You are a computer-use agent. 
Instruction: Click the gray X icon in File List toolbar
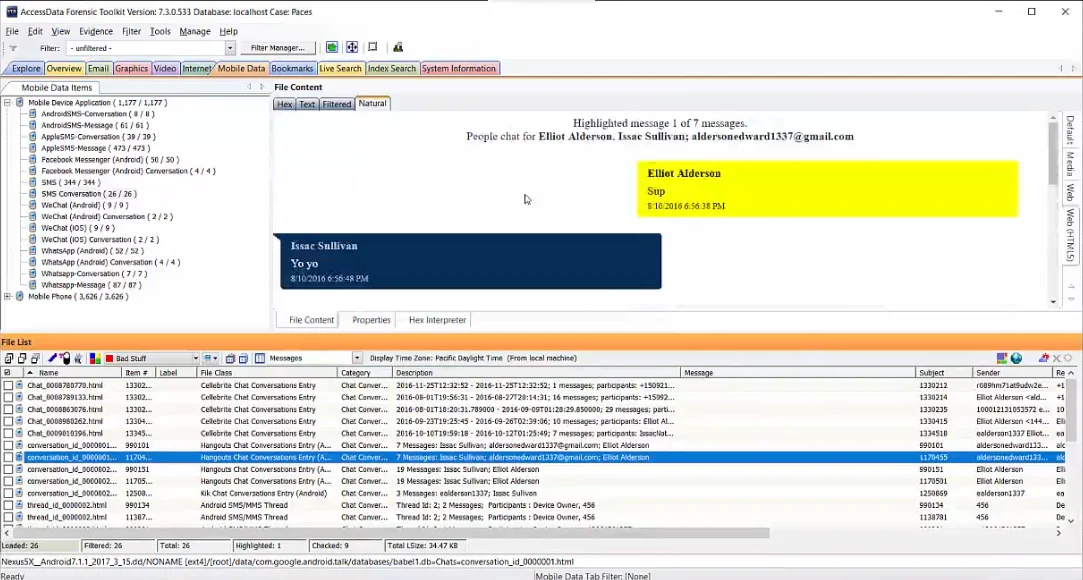1057,358
